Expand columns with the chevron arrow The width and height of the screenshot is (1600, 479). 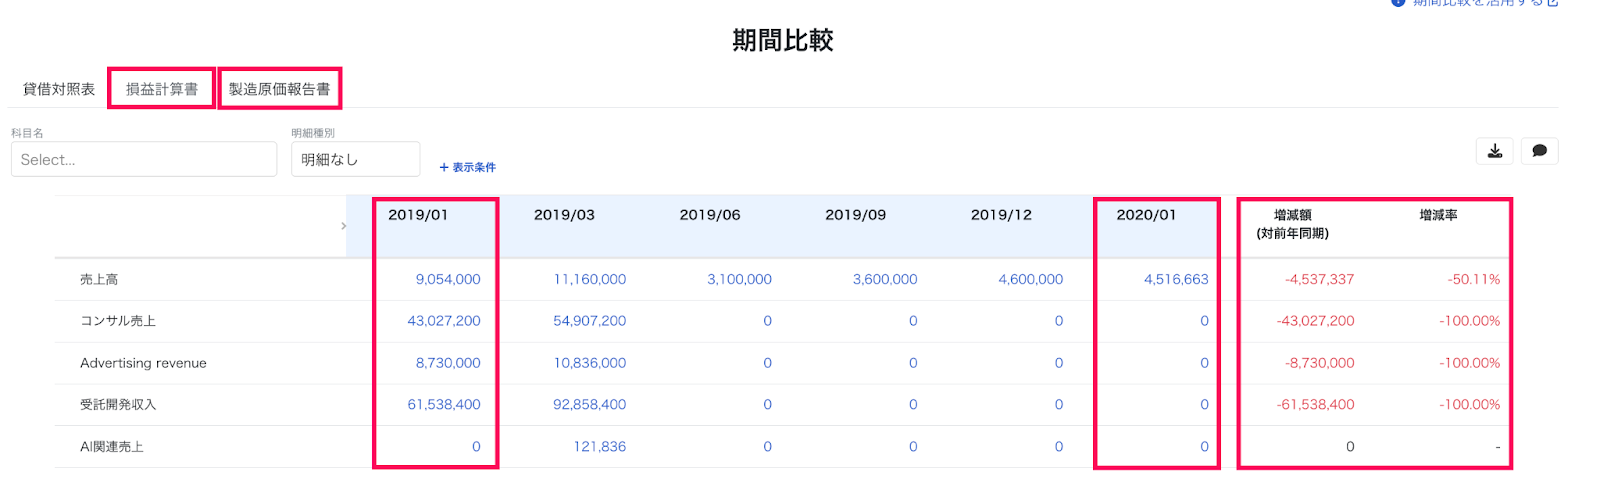[x=343, y=226]
